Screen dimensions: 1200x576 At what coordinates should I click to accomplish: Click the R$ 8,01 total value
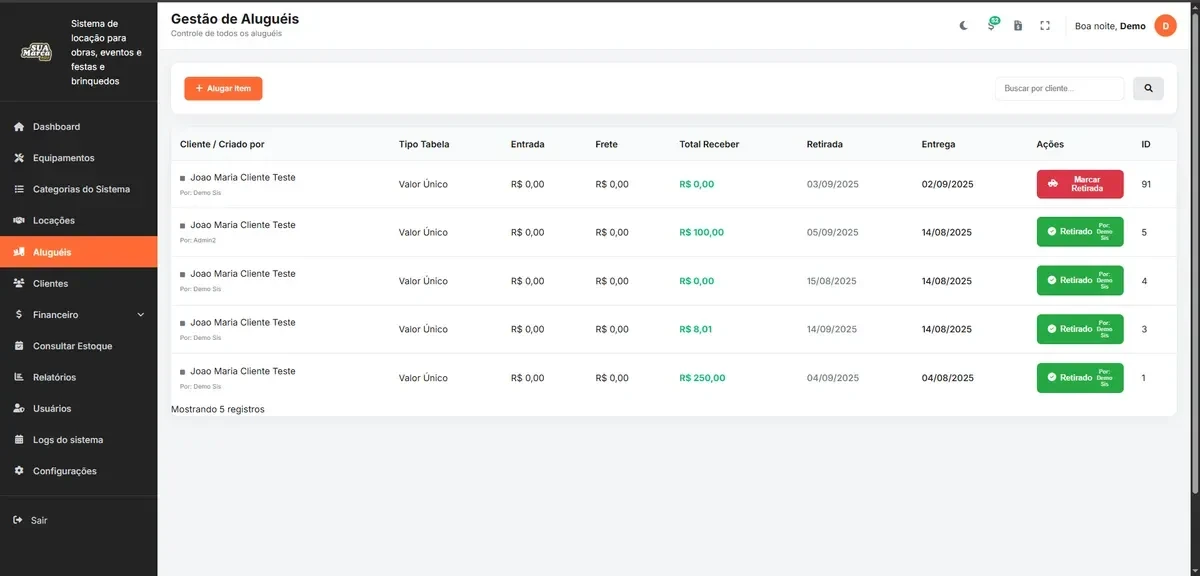pyautogui.click(x=696, y=329)
